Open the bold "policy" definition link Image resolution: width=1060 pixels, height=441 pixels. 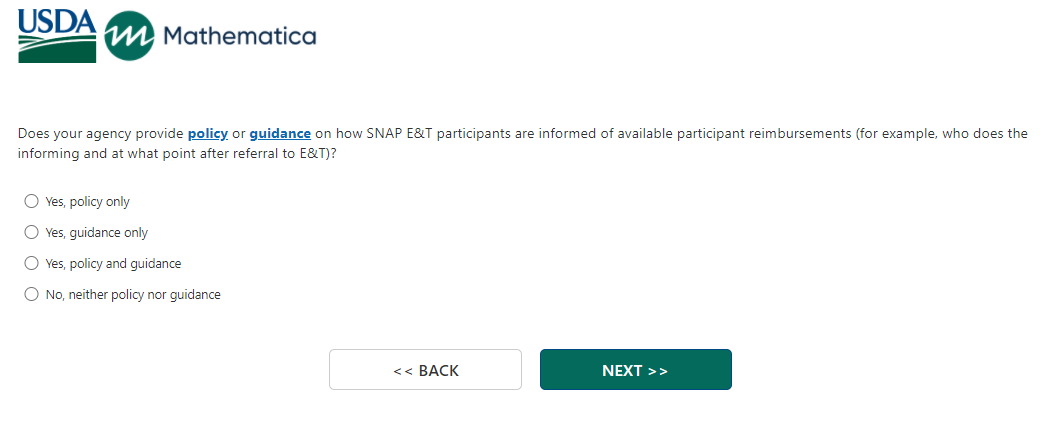208,134
